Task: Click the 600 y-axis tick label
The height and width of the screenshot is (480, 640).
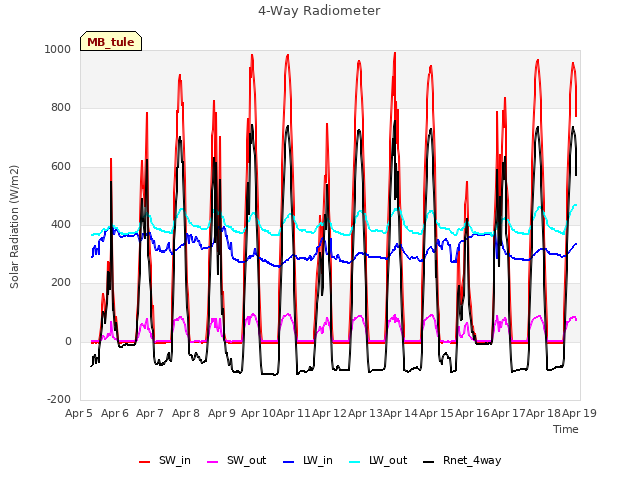Action: (x=61, y=166)
